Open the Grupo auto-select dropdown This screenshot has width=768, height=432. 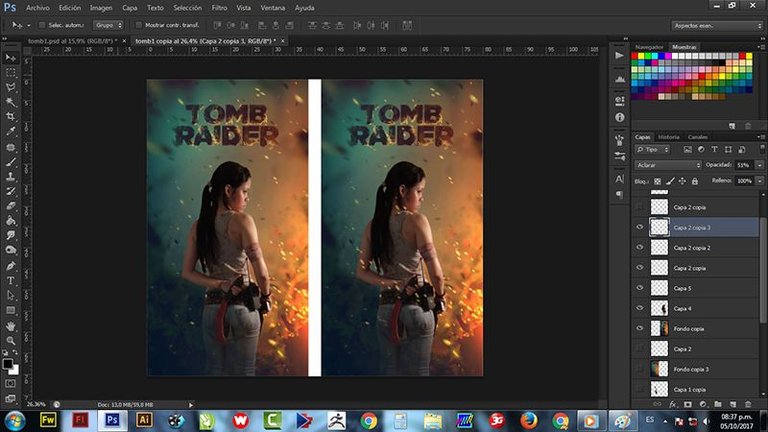coord(108,25)
